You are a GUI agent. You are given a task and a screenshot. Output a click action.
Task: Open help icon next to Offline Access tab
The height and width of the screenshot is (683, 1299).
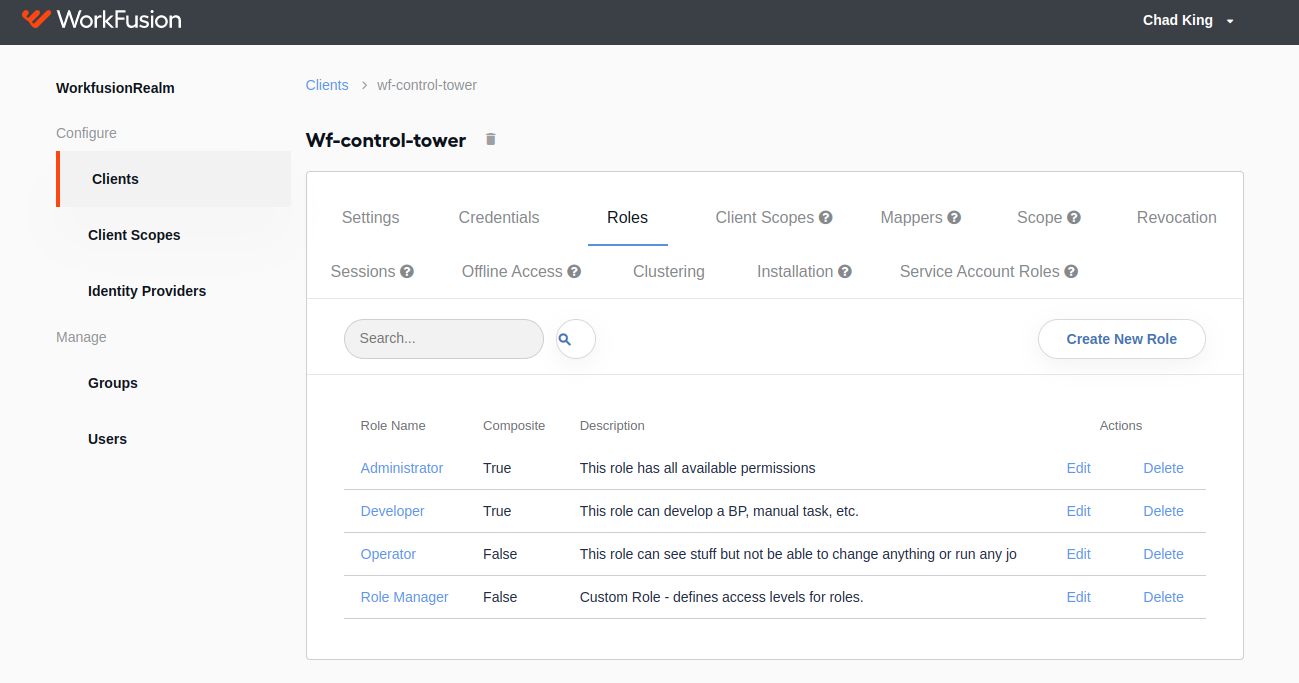click(x=574, y=271)
